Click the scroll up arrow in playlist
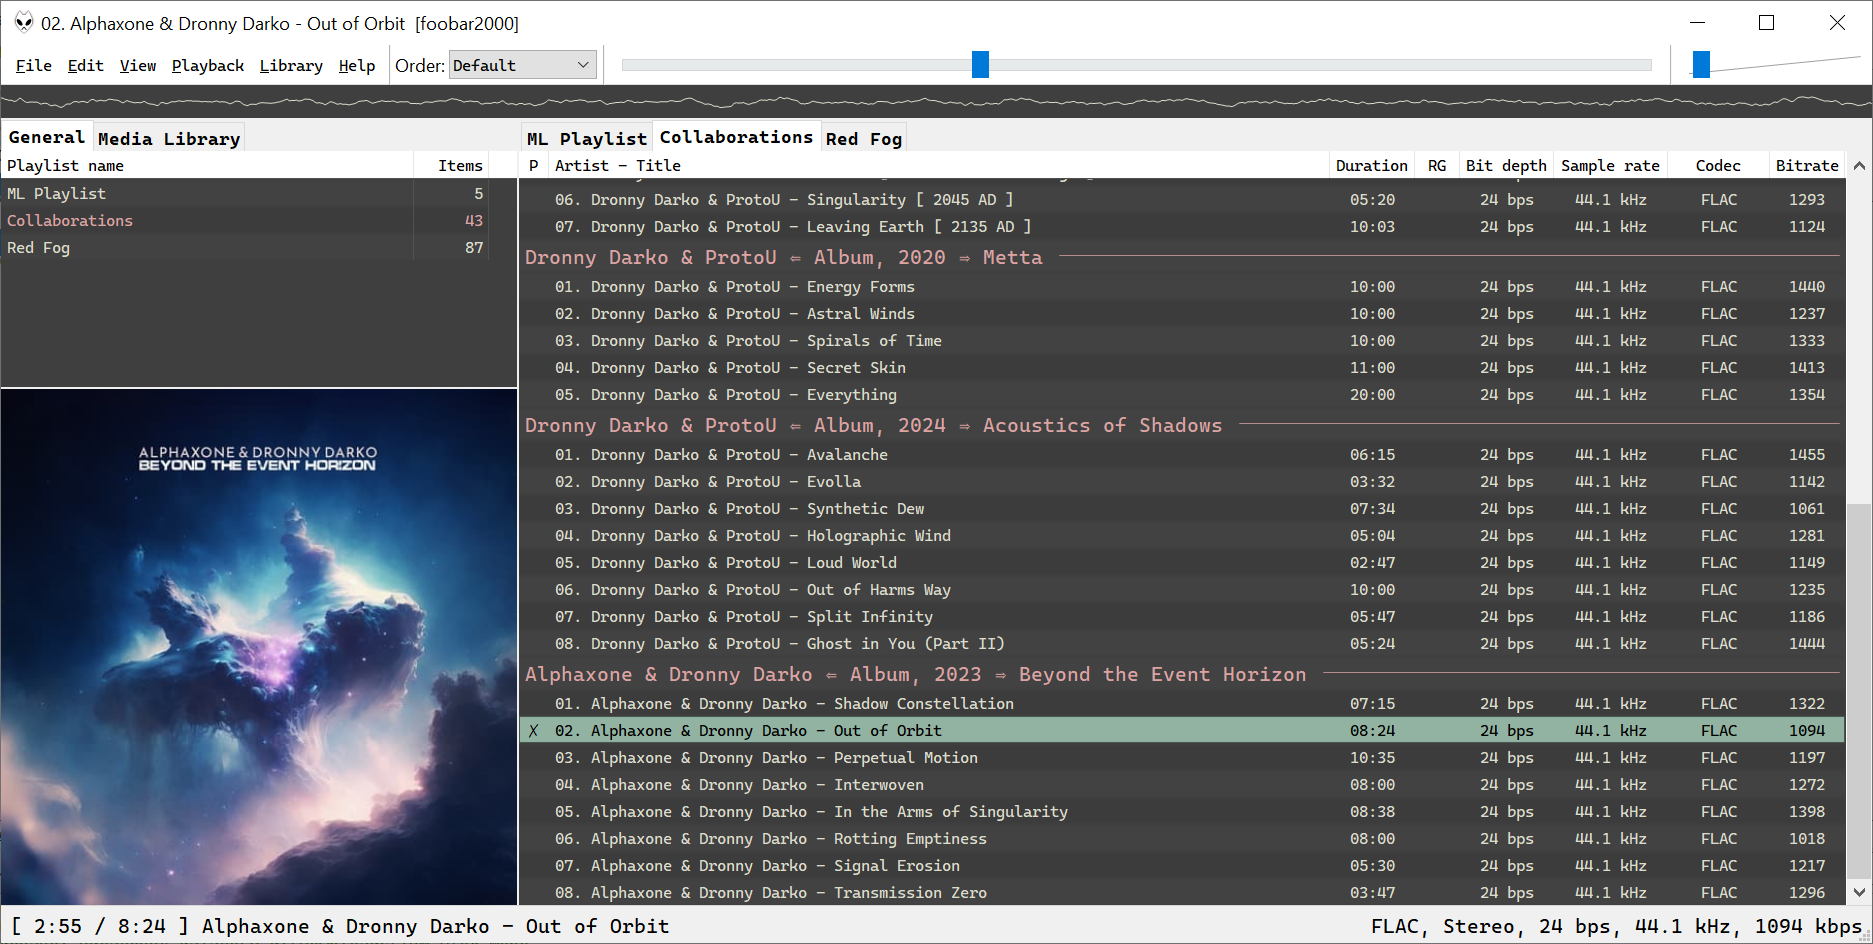Screen dimensions: 1873x944 (x=1859, y=166)
